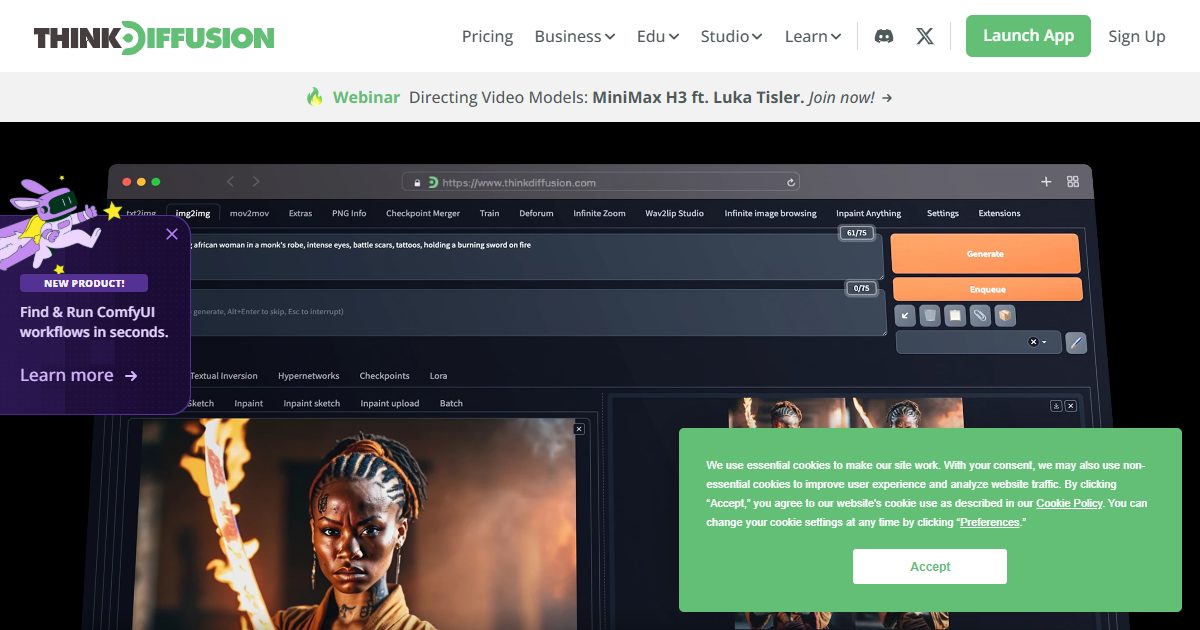
Task: Open the Inpaint Anything tab
Action: [x=868, y=213]
